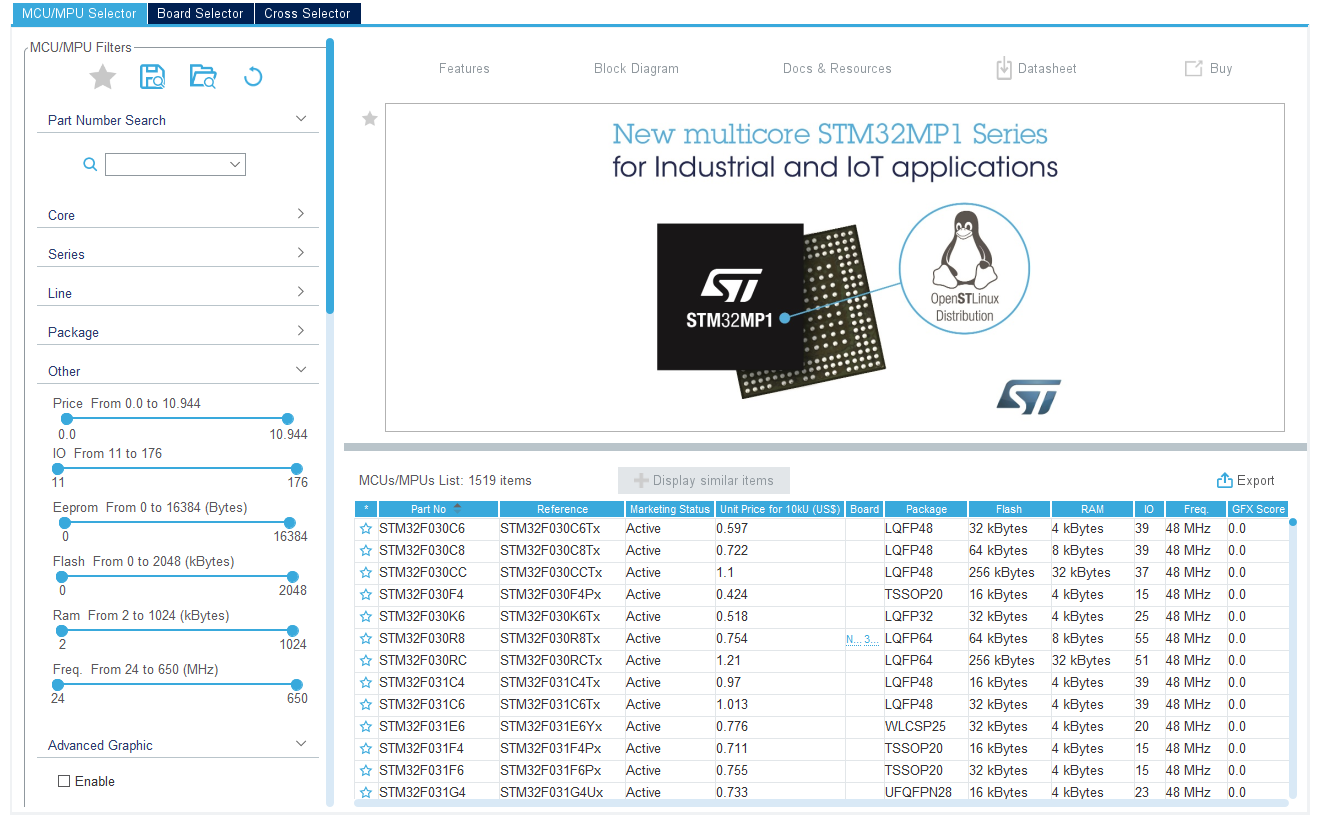Click the Display similar items button
The height and width of the screenshot is (825, 1320).
click(704, 480)
